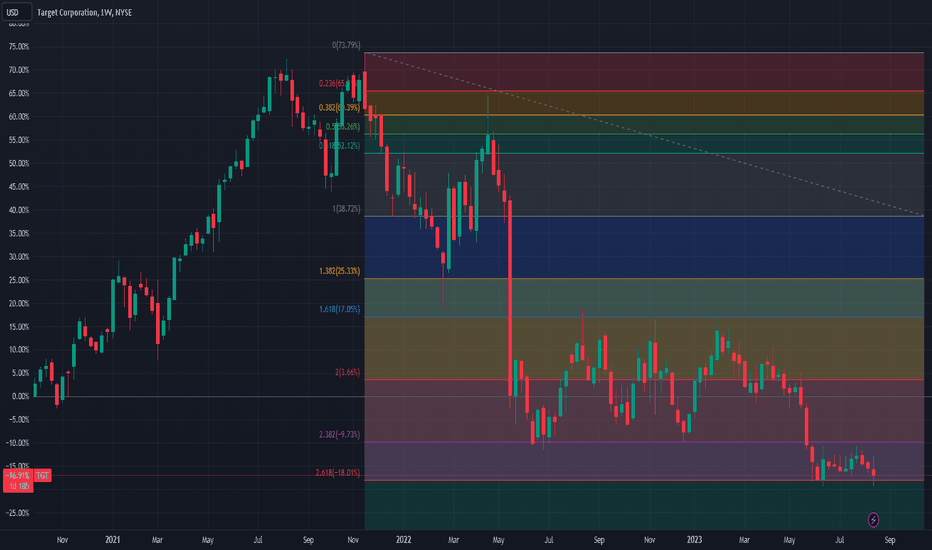Select the 1(38.72%) Fibonacci level label
Viewport: 932px width, 550px height.
pyautogui.click(x=346, y=209)
